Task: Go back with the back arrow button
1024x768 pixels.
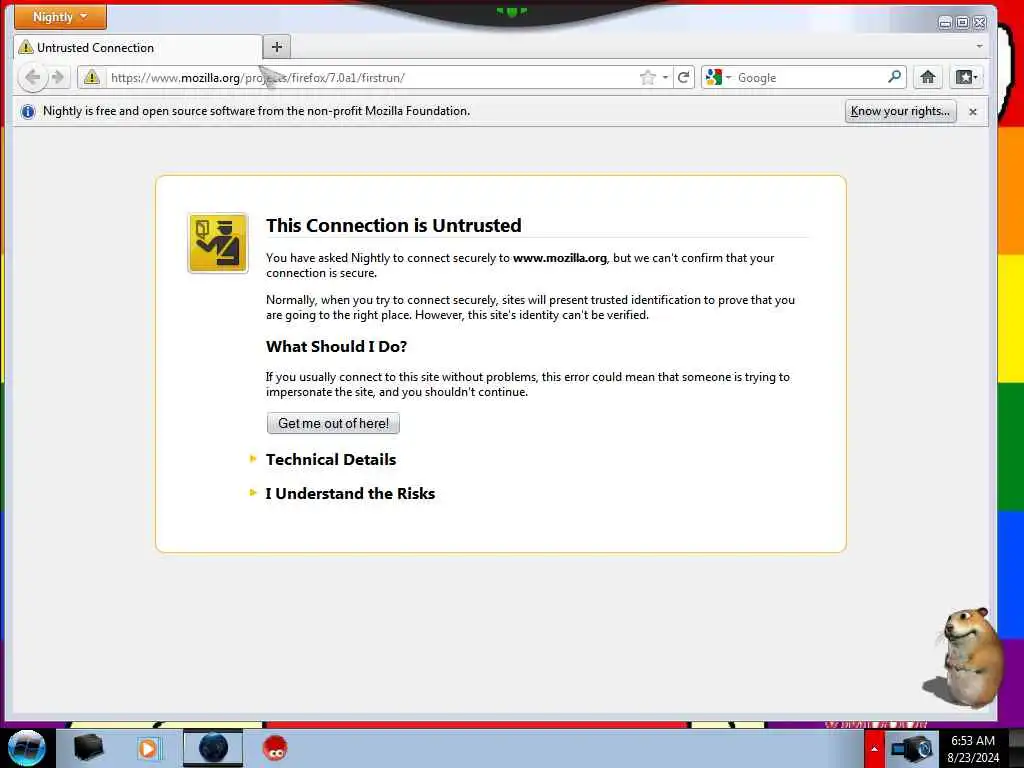Action: (32, 78)
